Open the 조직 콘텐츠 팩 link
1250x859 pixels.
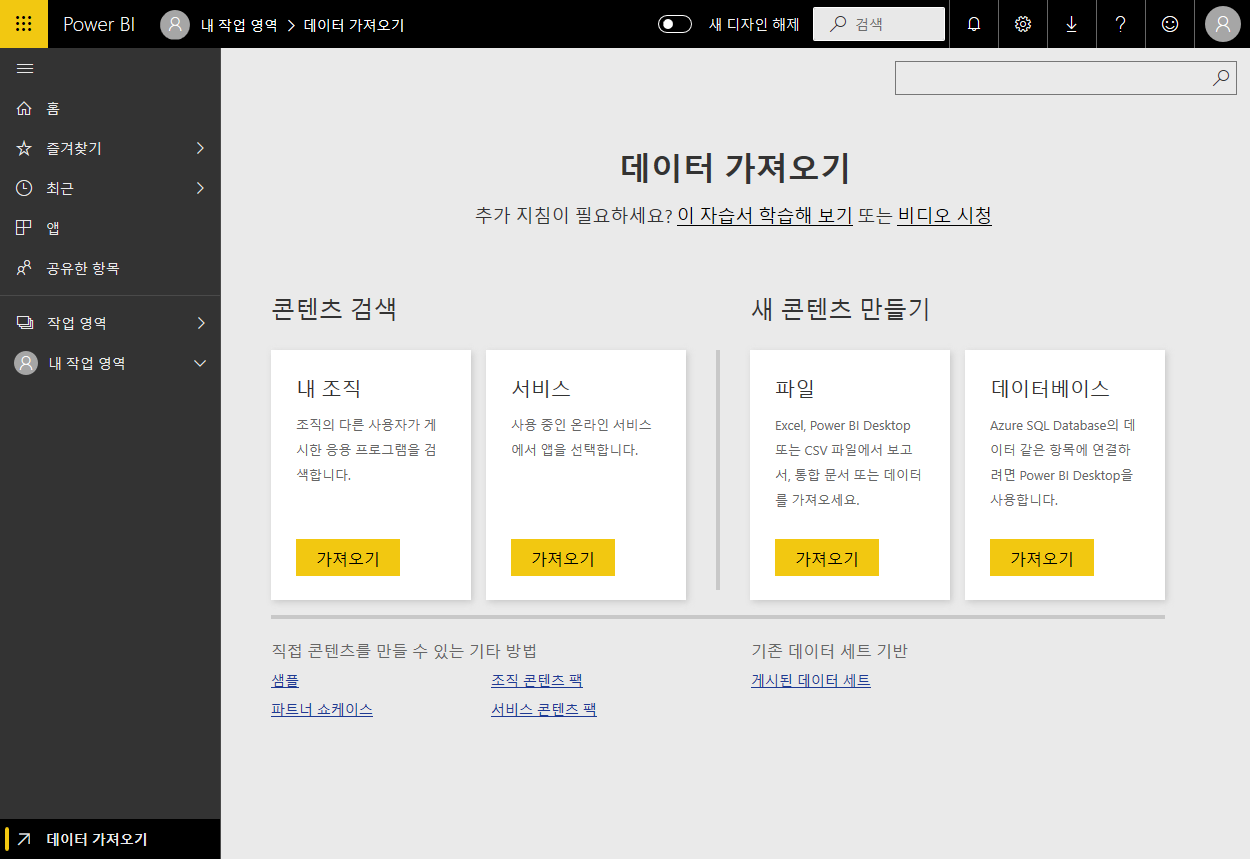(x=537, y=680)
